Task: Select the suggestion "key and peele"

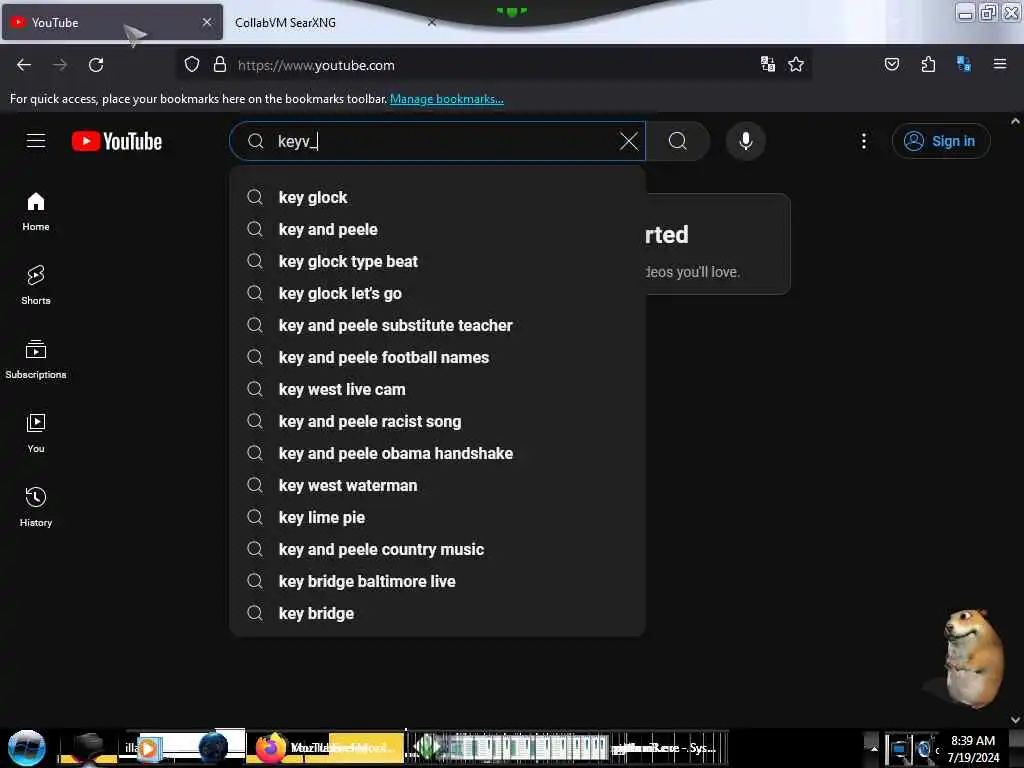Action: 437,229
